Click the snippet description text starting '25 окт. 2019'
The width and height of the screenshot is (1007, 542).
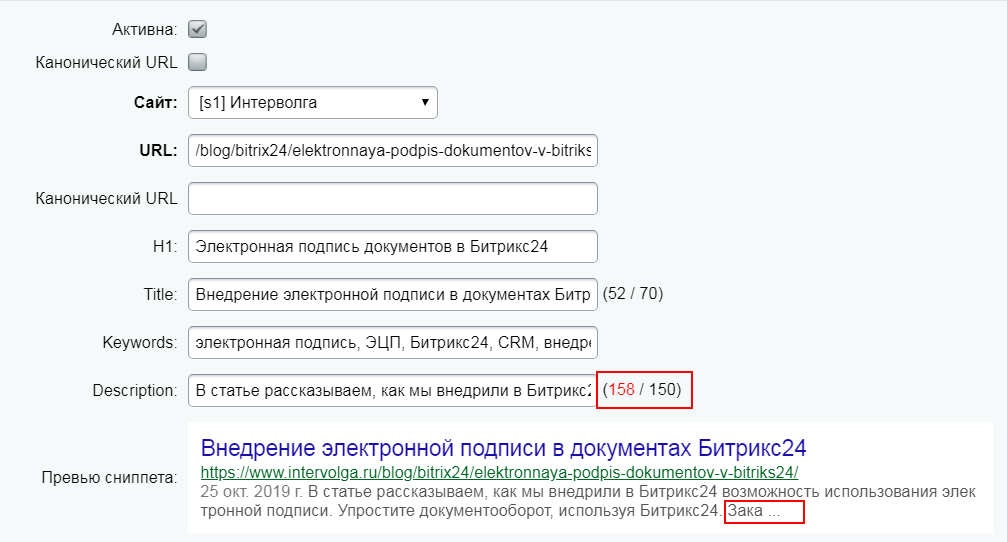pyautogui.click(x=588, y=502)
